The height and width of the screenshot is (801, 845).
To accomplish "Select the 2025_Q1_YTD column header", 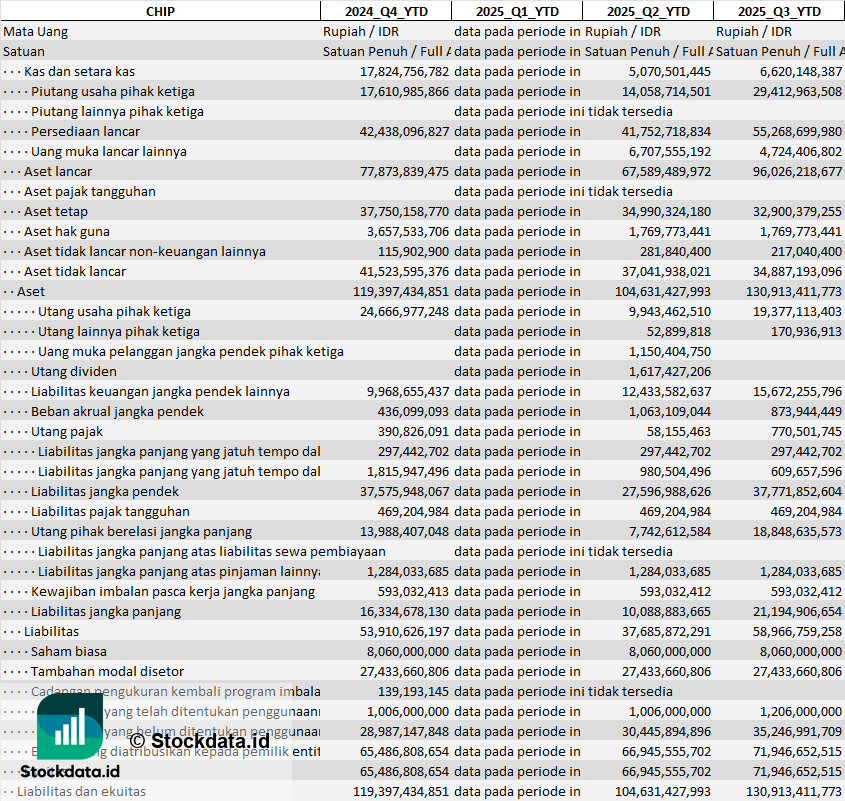I will click(516, 11).
